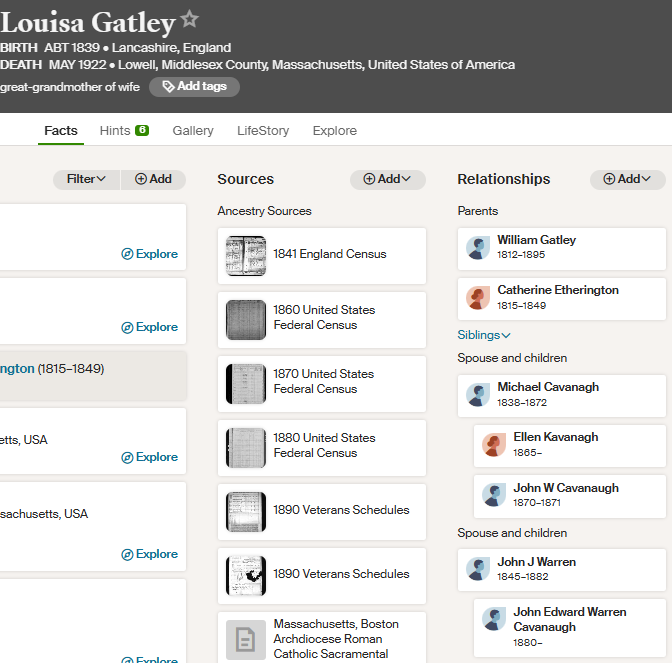Click Catherine Etherington's profile avatar icon
Image resolution: width=672 pixels, height=663 pixels.
pos(478,298)
